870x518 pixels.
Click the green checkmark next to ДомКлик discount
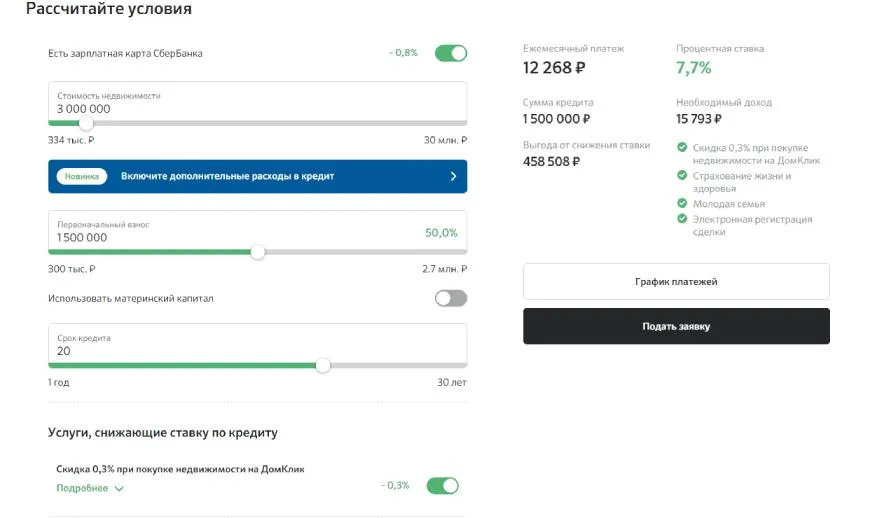[x=683, y=148]
